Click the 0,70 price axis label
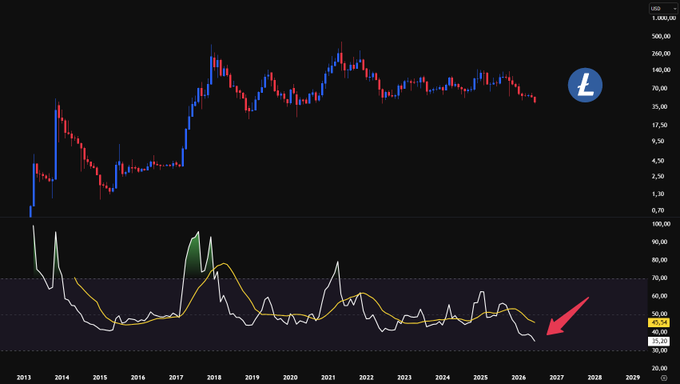The image size is (680, 384). pos(658,210)
